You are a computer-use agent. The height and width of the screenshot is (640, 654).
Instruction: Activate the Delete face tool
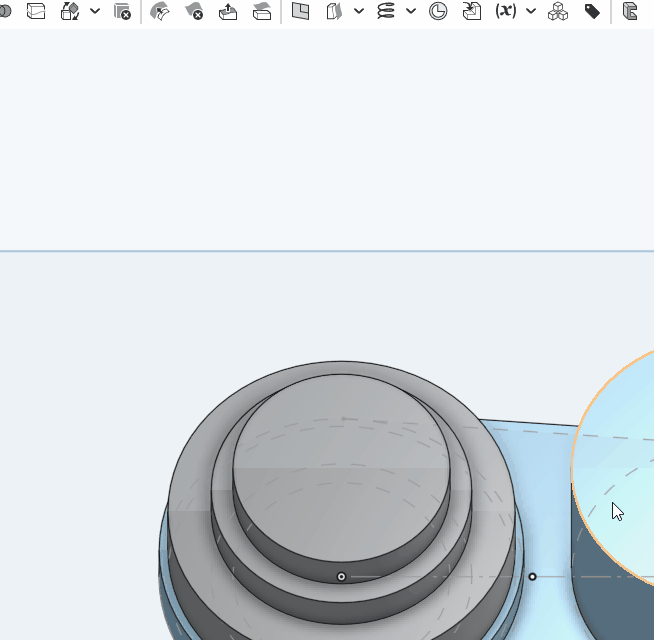(194, 12)
